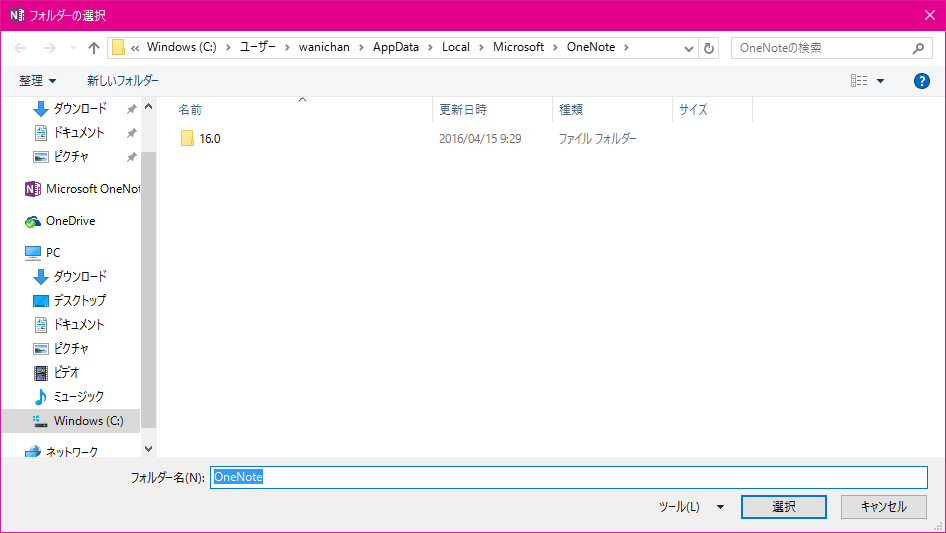The width and height of the screenshot is (946, 533).
Task: Expand the arrow after OneNote breadcrumb
Action: pyautogui.click(x=626, y=48)
